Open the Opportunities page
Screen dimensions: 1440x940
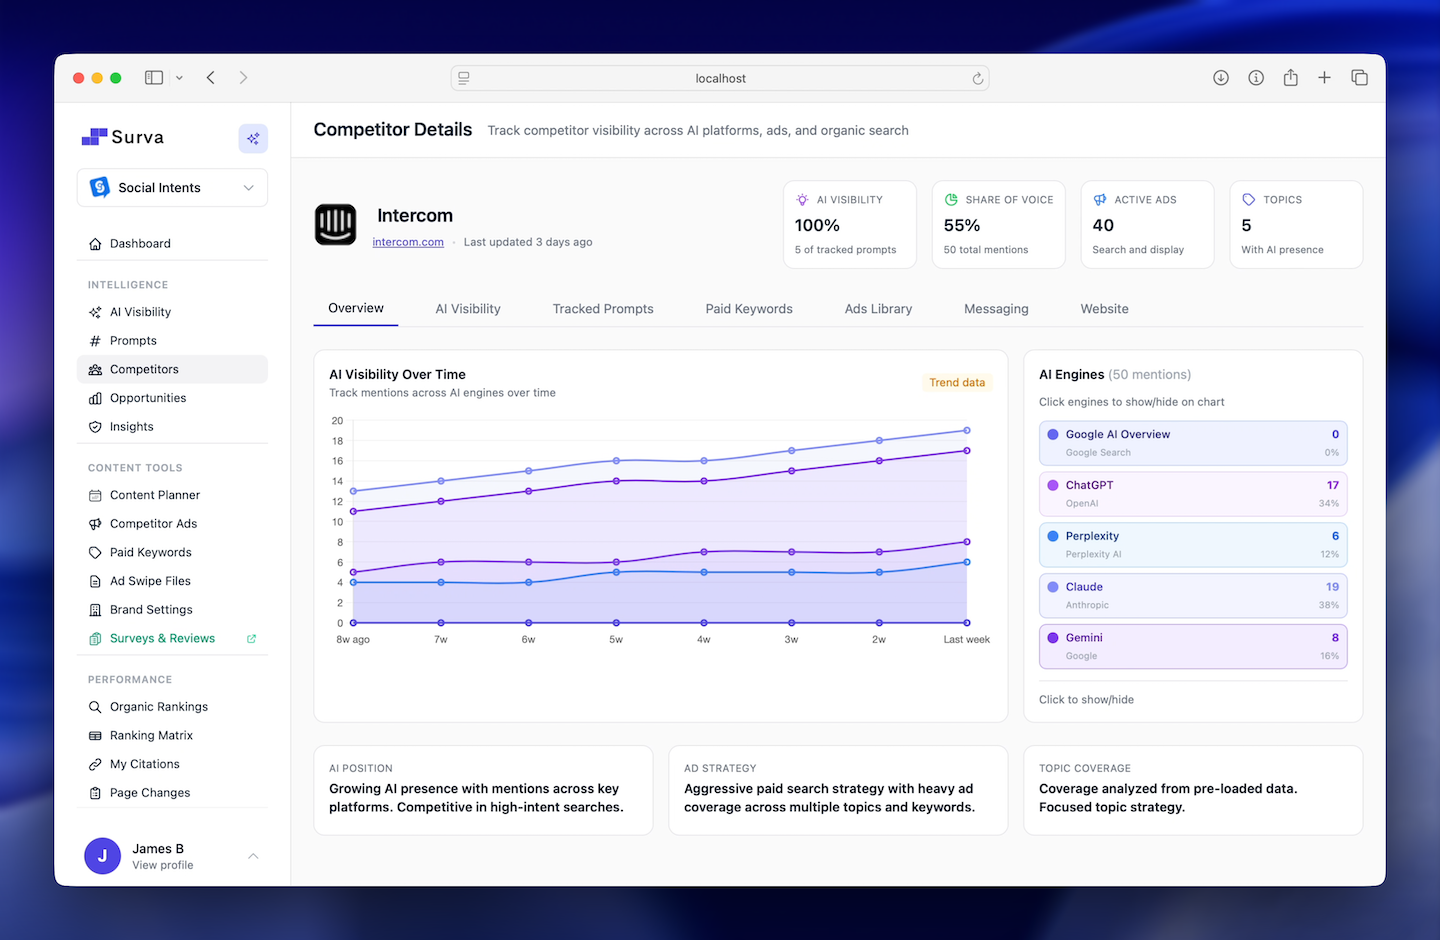(x=147, y=397)
